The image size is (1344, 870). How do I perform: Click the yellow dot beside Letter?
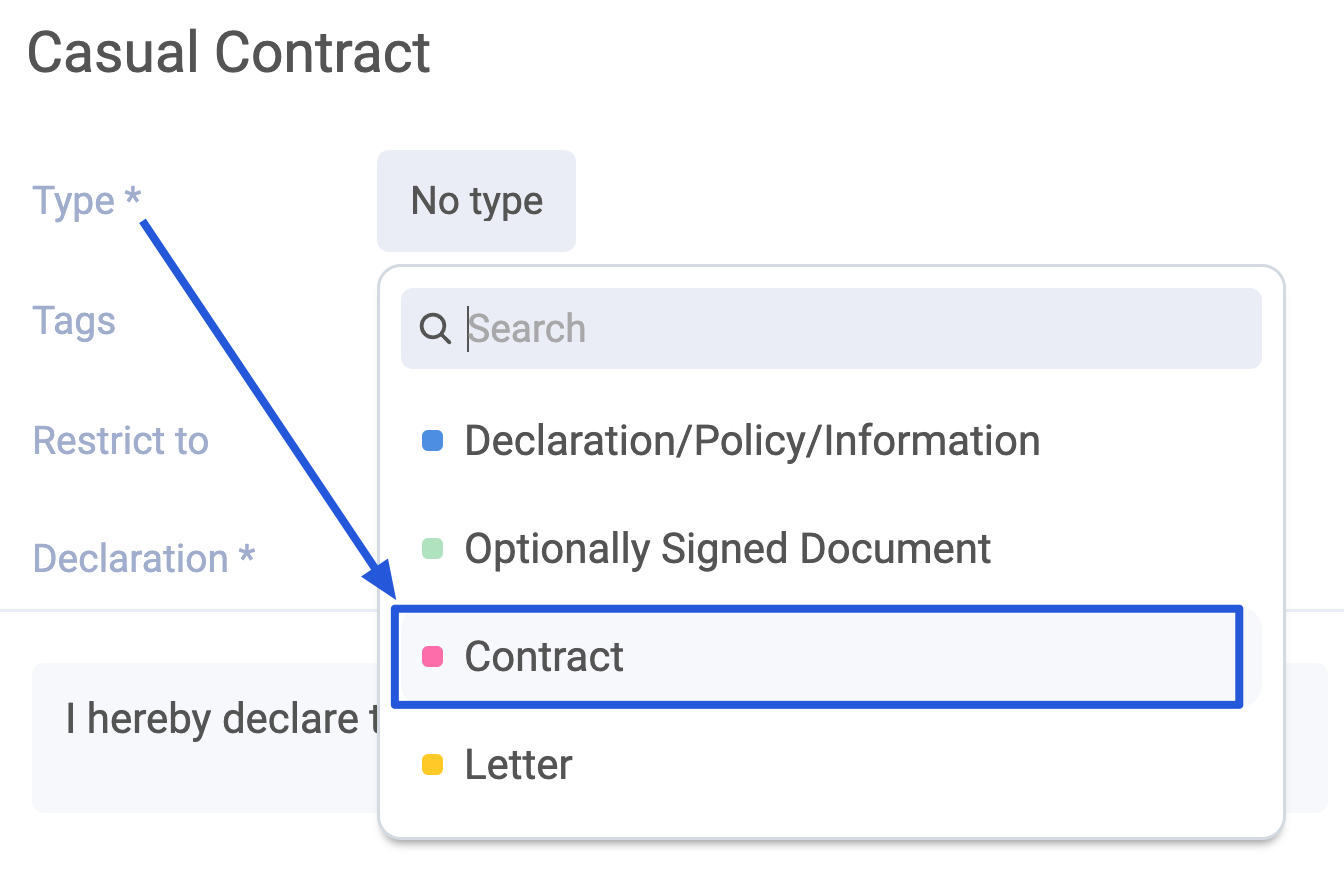click(x=433, y=764)
